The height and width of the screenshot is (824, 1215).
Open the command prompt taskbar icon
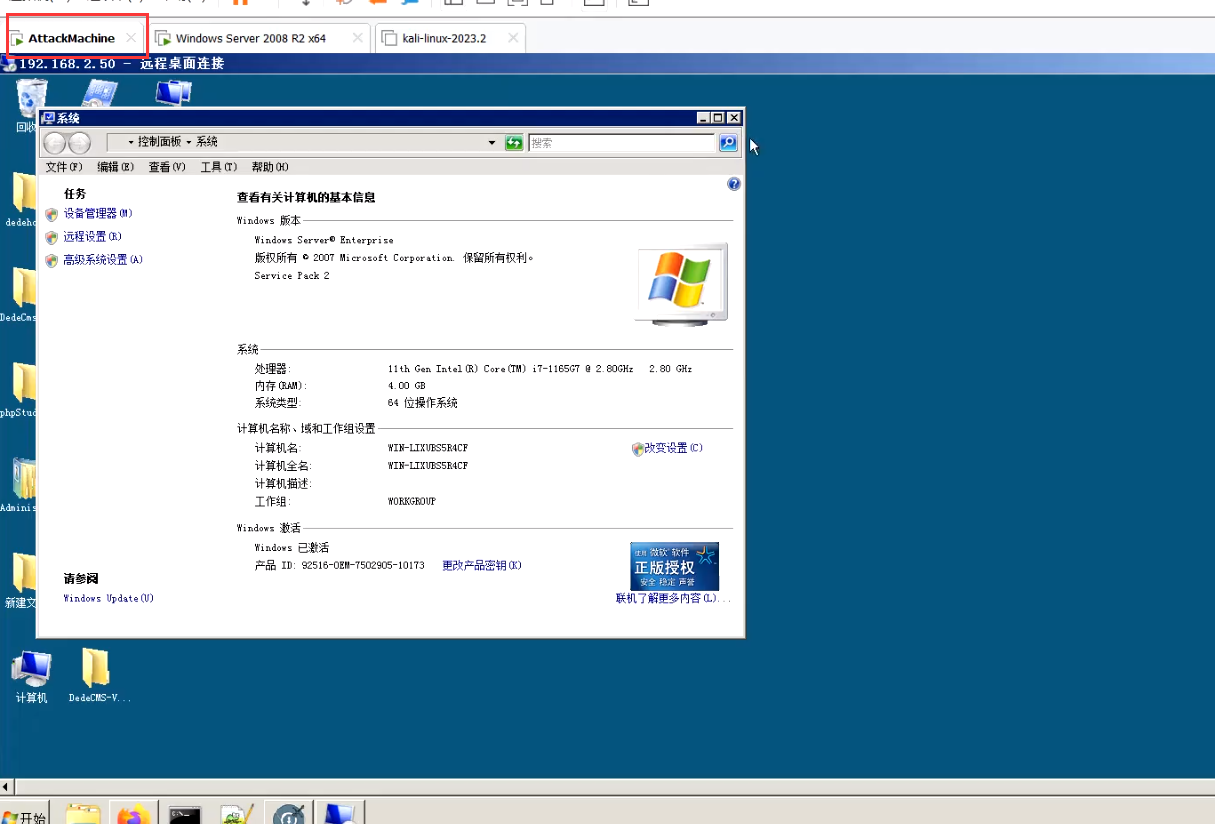coord(186,814)
